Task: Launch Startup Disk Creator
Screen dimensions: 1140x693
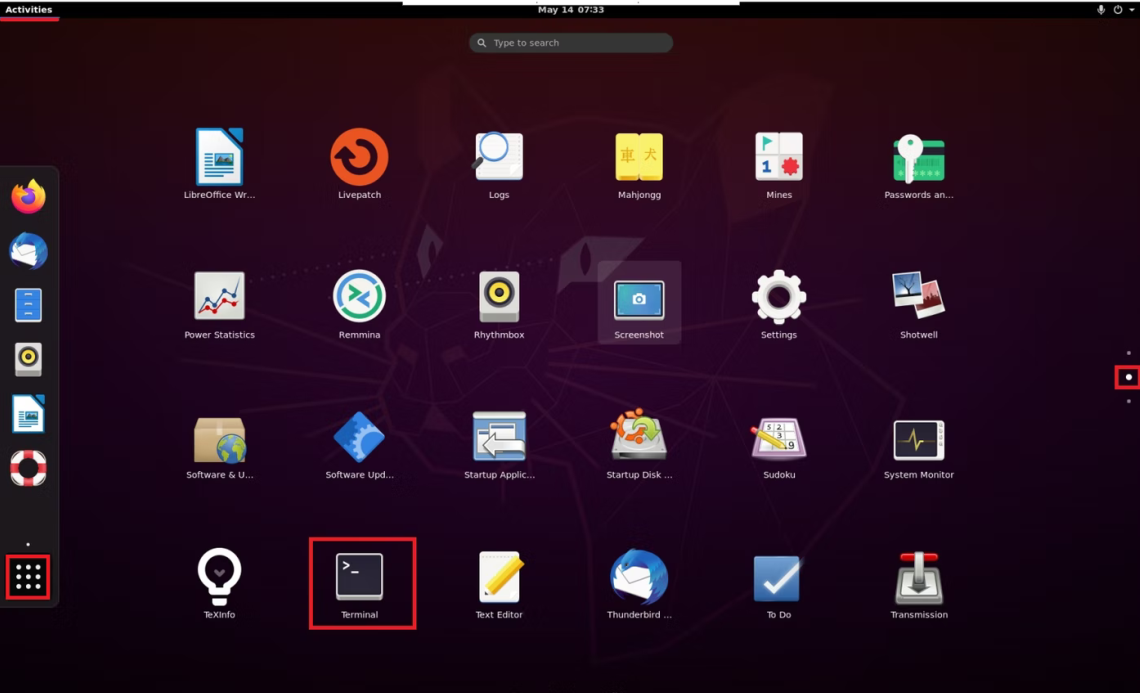Action: click(x=639, y=444)
